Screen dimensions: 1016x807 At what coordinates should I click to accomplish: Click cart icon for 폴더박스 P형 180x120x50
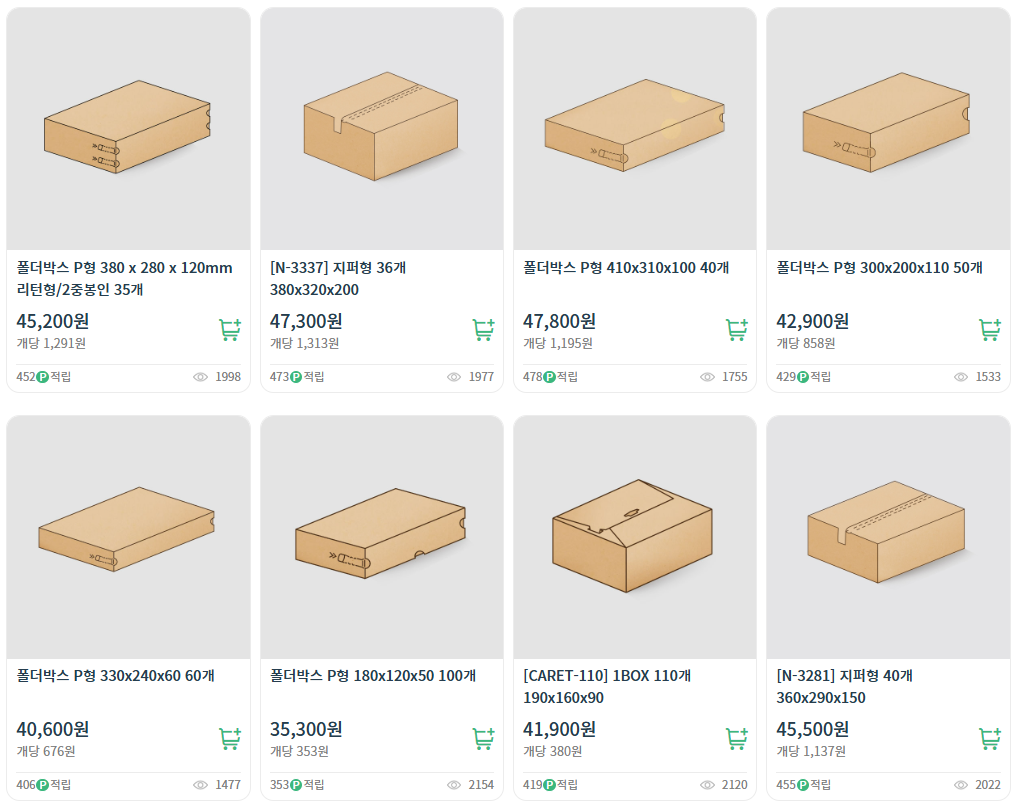pyautogui.click(x=483, y=739)
